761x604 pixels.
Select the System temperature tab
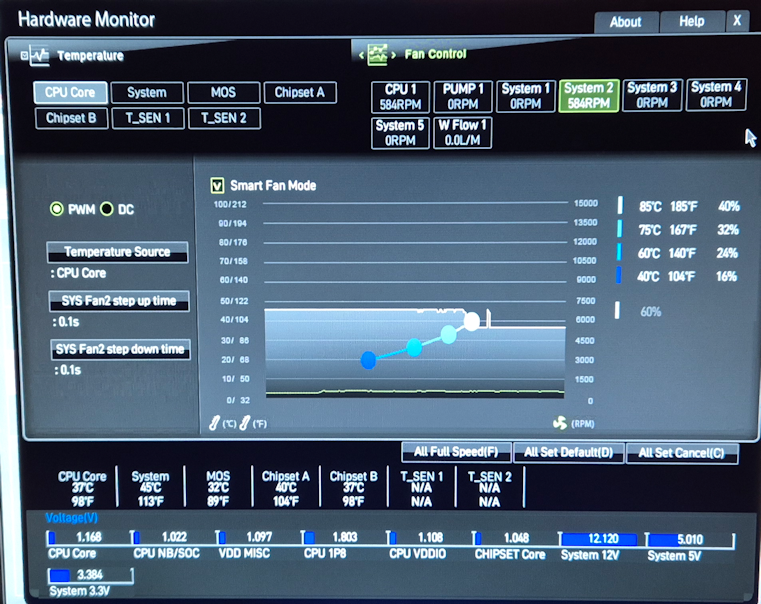(147, 92)
